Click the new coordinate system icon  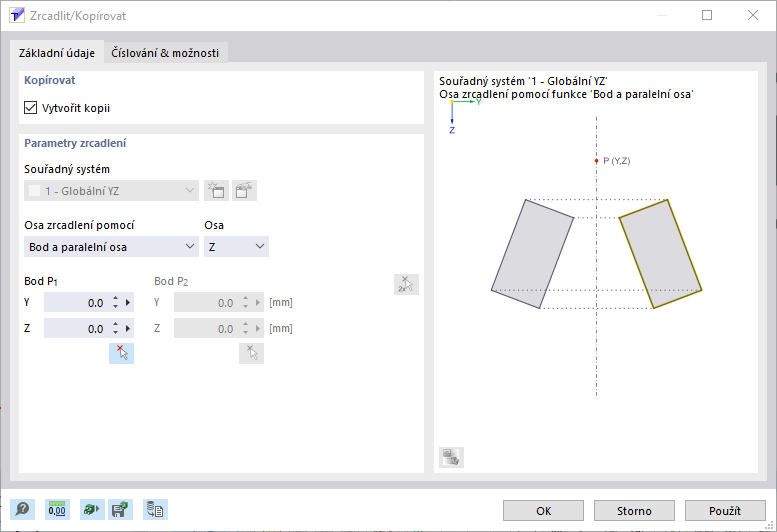216,191
